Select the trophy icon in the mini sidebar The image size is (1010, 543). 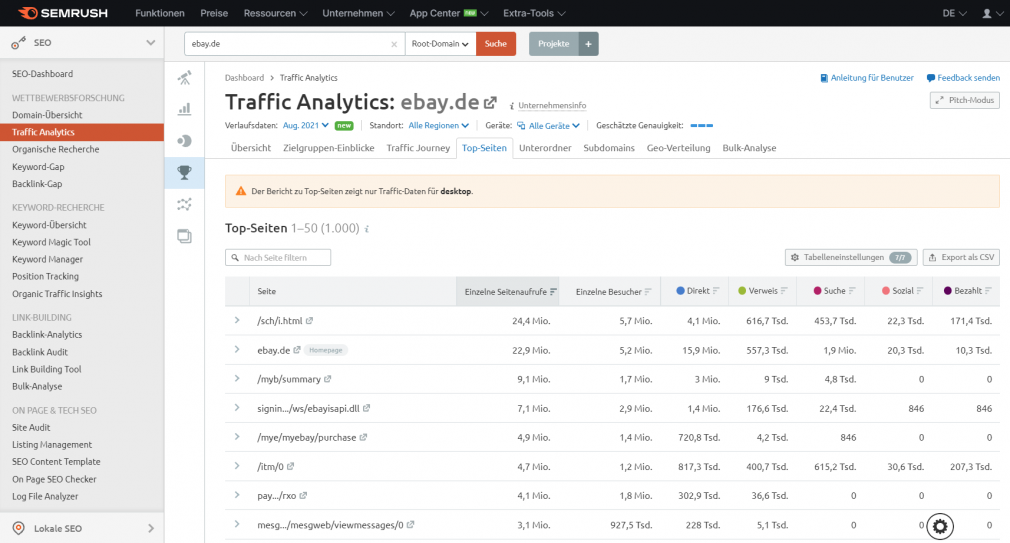(185, 172)
